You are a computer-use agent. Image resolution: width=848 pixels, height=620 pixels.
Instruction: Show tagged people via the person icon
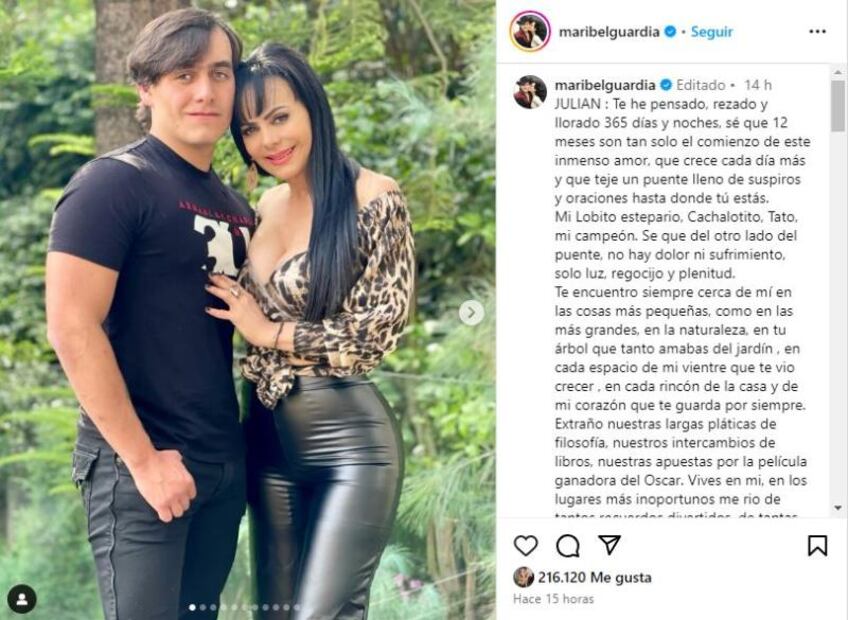22,599
